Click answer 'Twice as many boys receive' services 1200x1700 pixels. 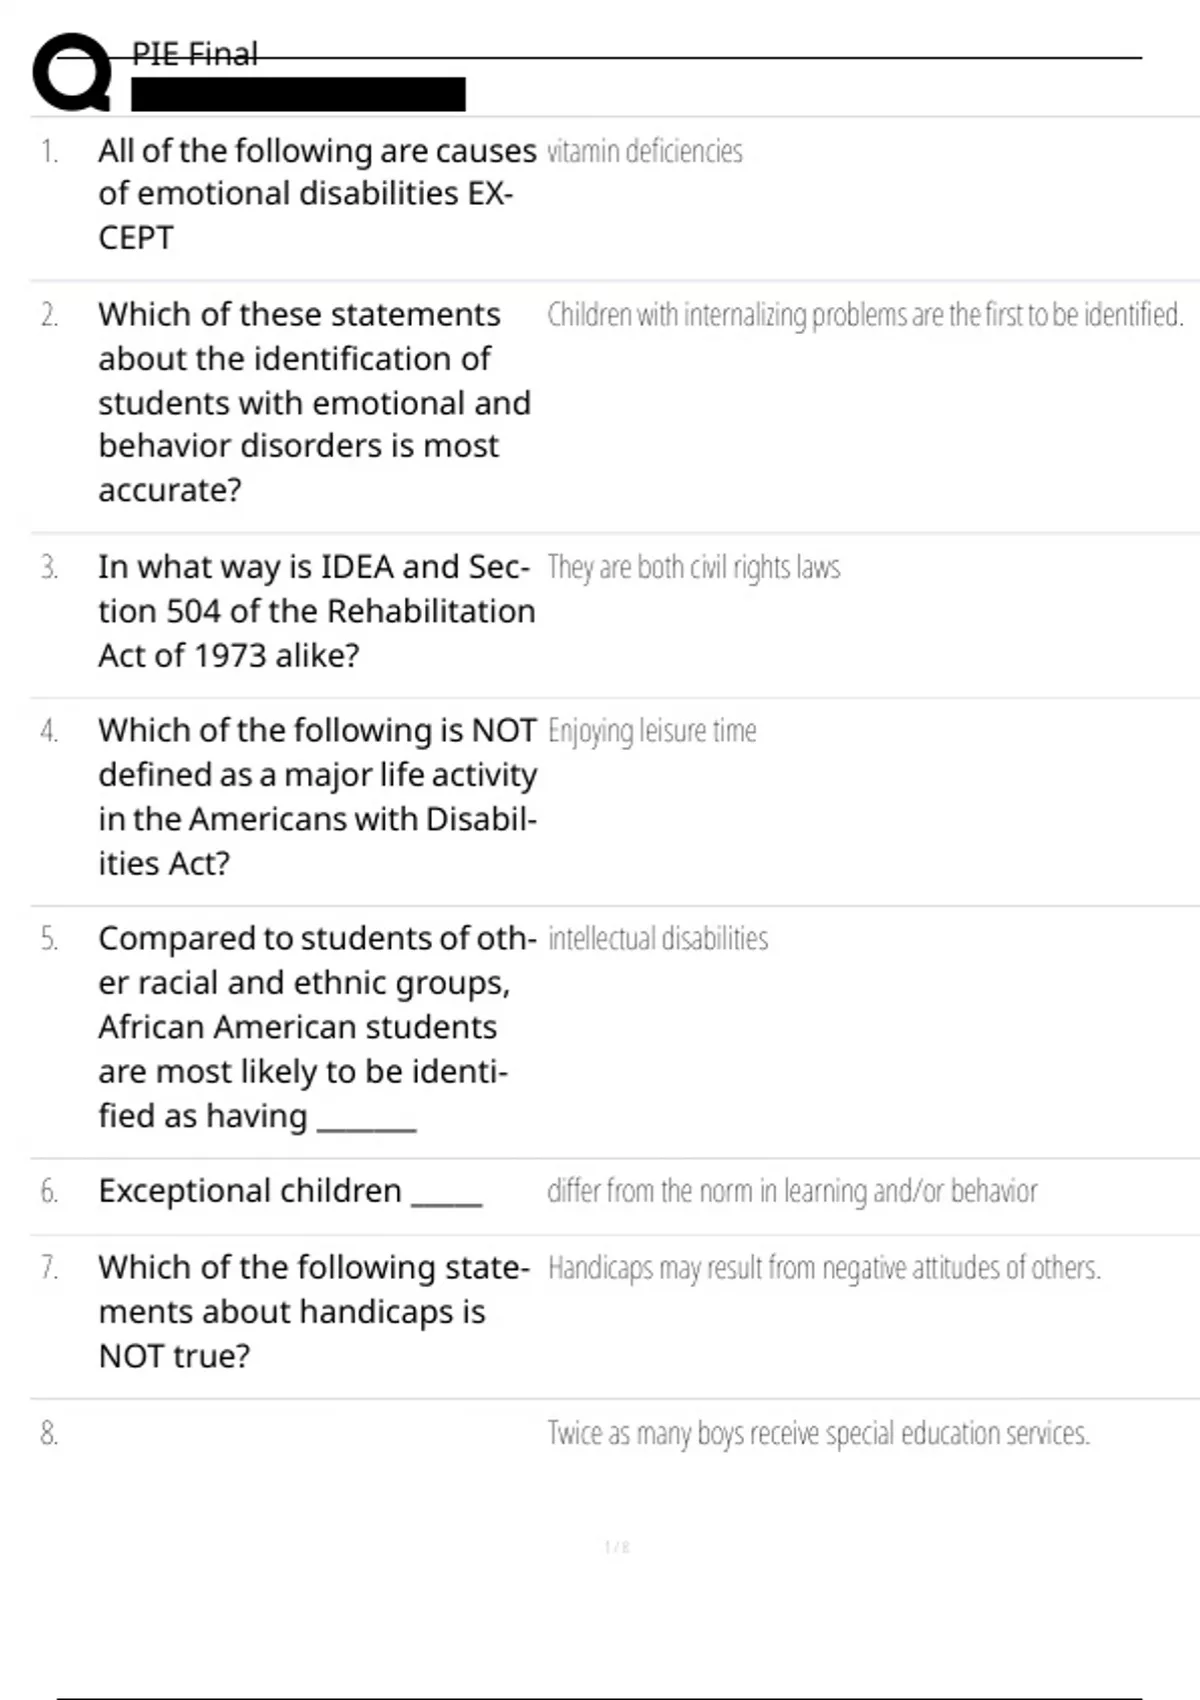click(818, 1434)
